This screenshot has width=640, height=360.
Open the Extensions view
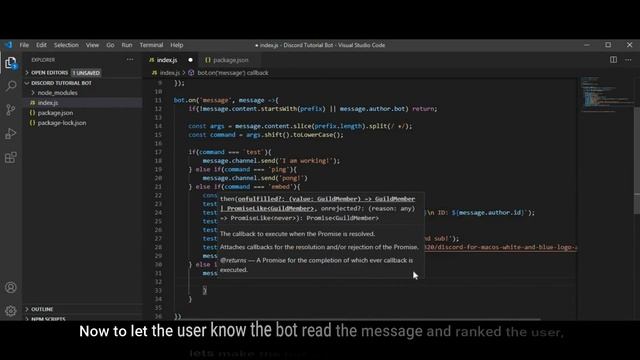pyautogui.click(x=11, y=158)
